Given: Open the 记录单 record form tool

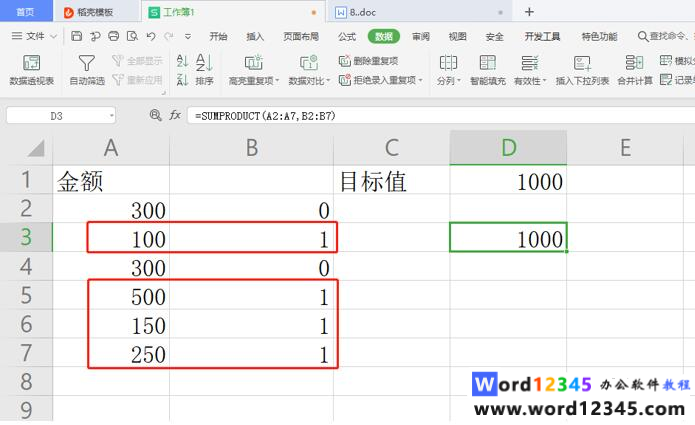Looking at the screenshot, I should click(677, 80).
